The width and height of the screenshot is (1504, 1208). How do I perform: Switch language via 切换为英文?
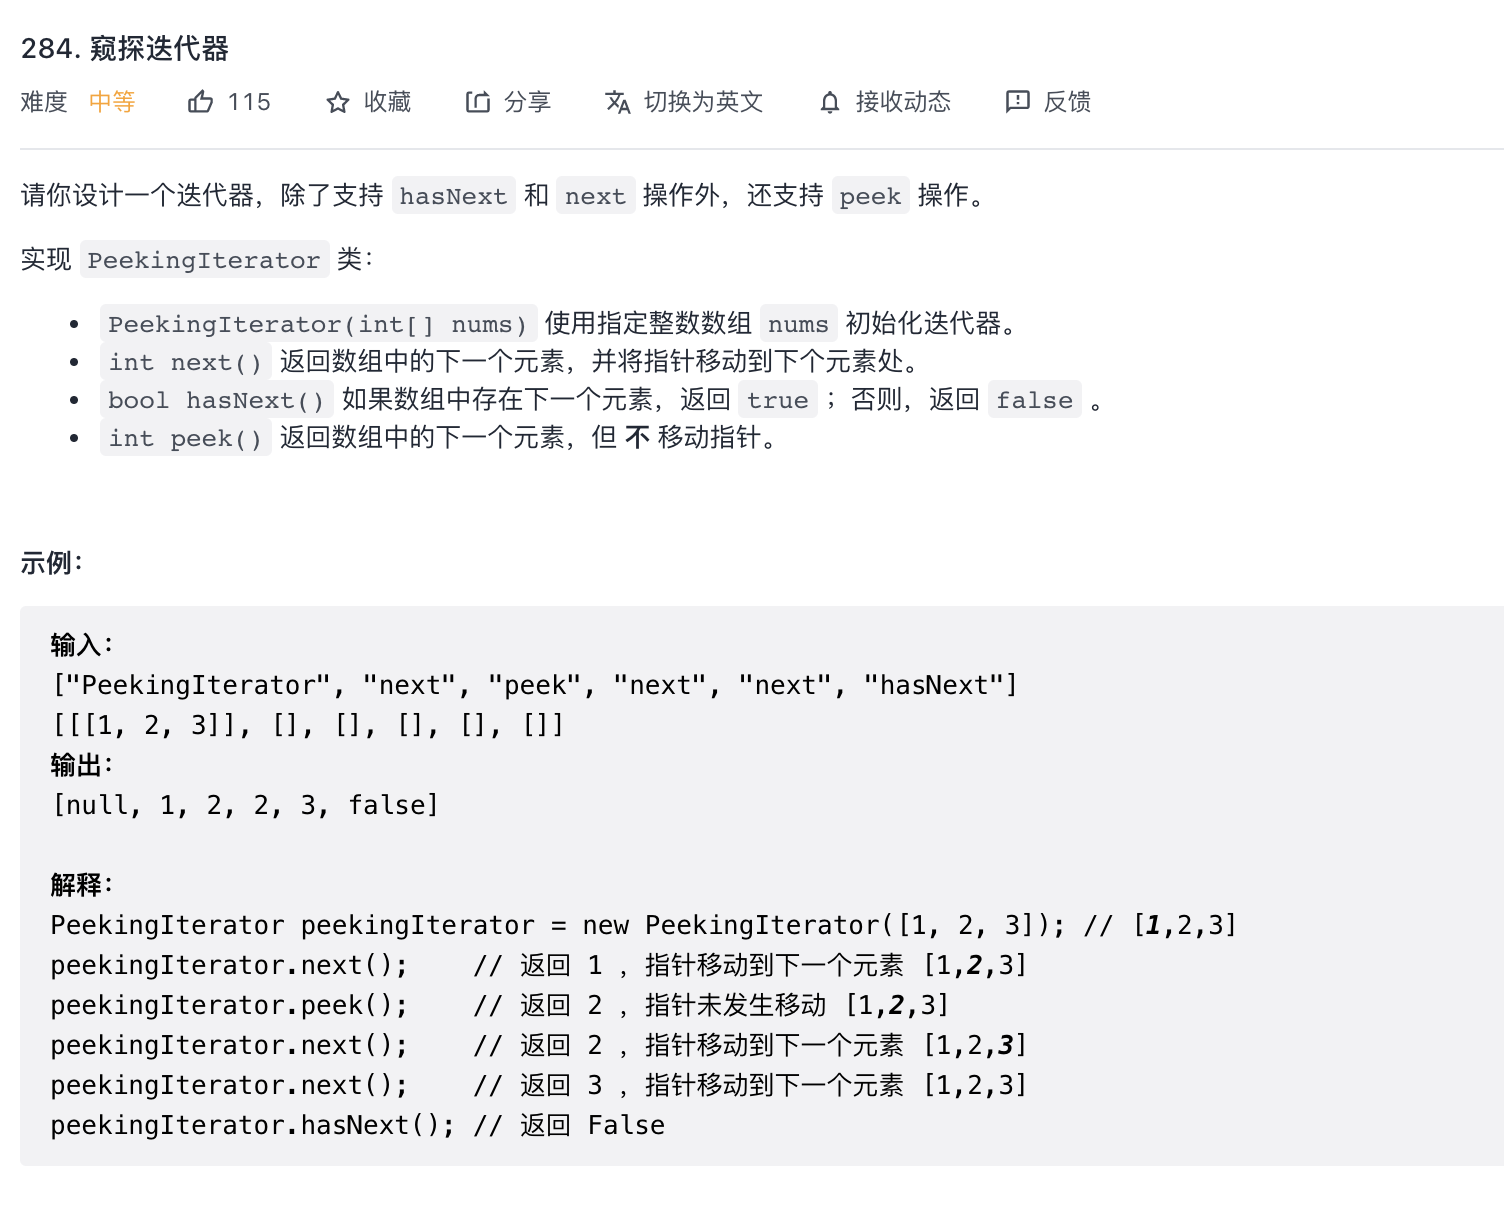pos(703,102)
